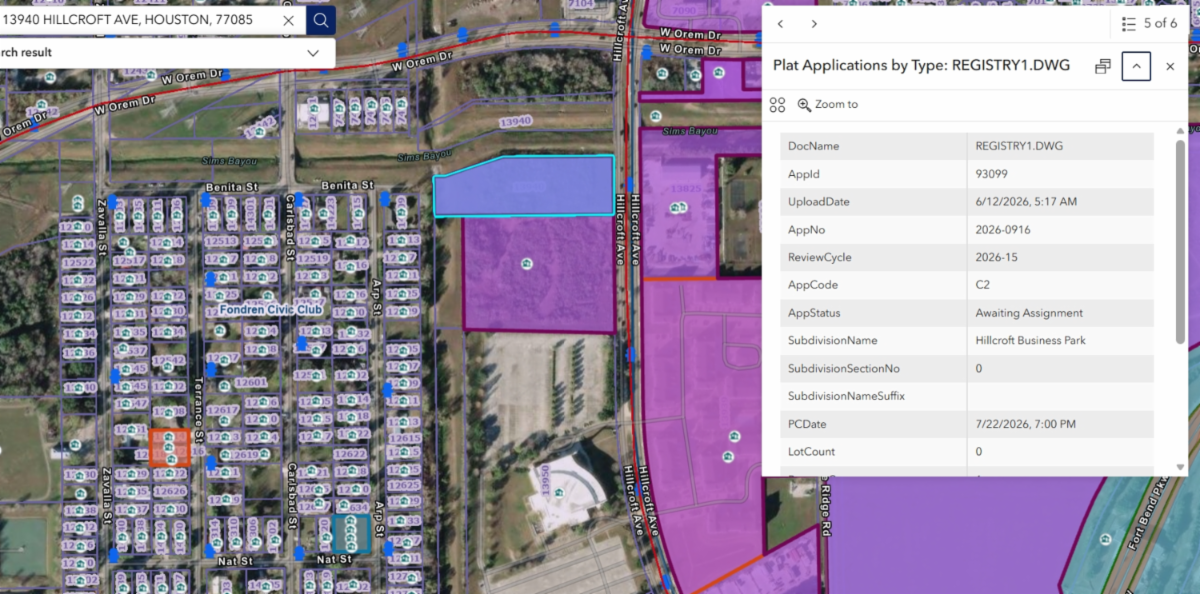Screen dimensions: 1200x594
Task: Select the DocName value REGISTRY1.DWG
Action: [1019, 146]
